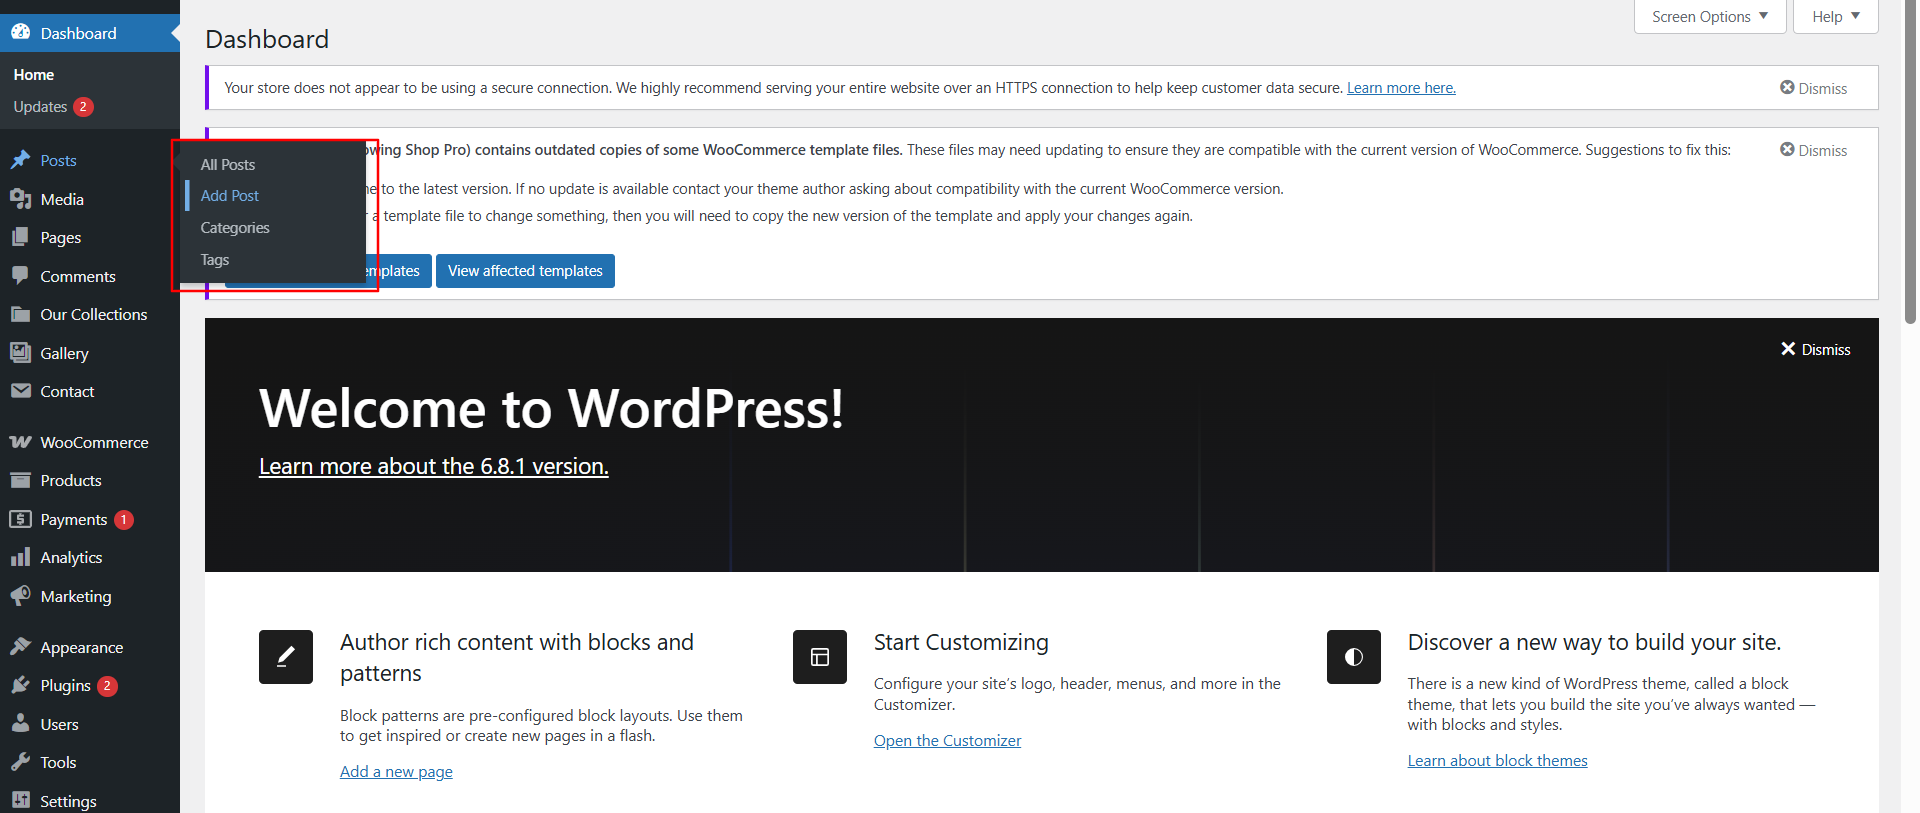Choose Categories in the Posts submenu
Image resolution: width=1920 pixels, height=813 pixels.
click(x=235, y=228)
